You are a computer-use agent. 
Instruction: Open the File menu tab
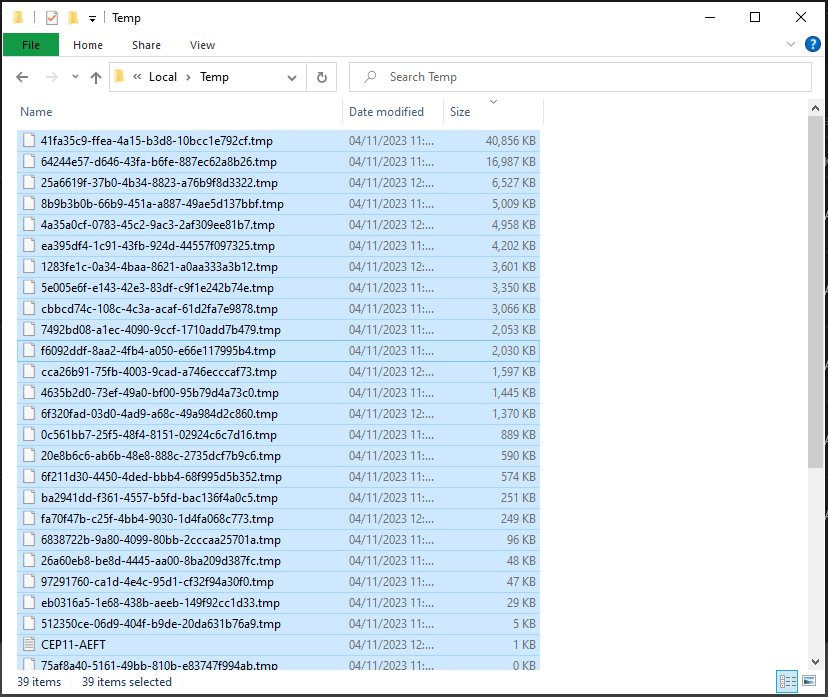pos(31,45)
